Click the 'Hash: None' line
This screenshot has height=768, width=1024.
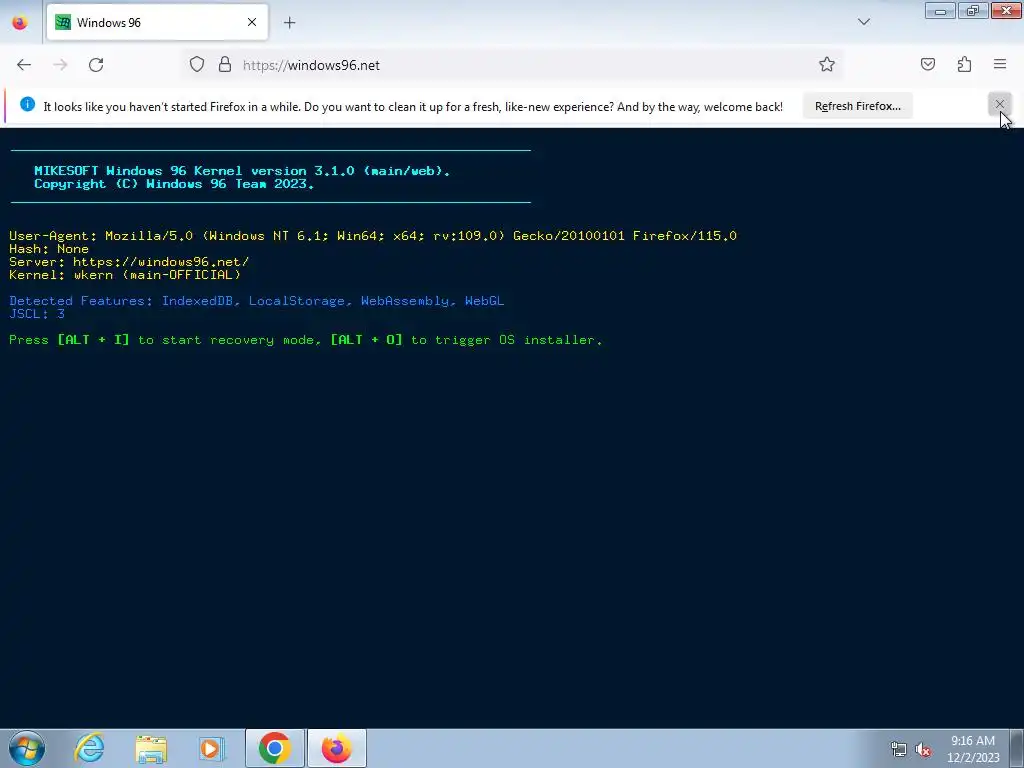(49, 249)
